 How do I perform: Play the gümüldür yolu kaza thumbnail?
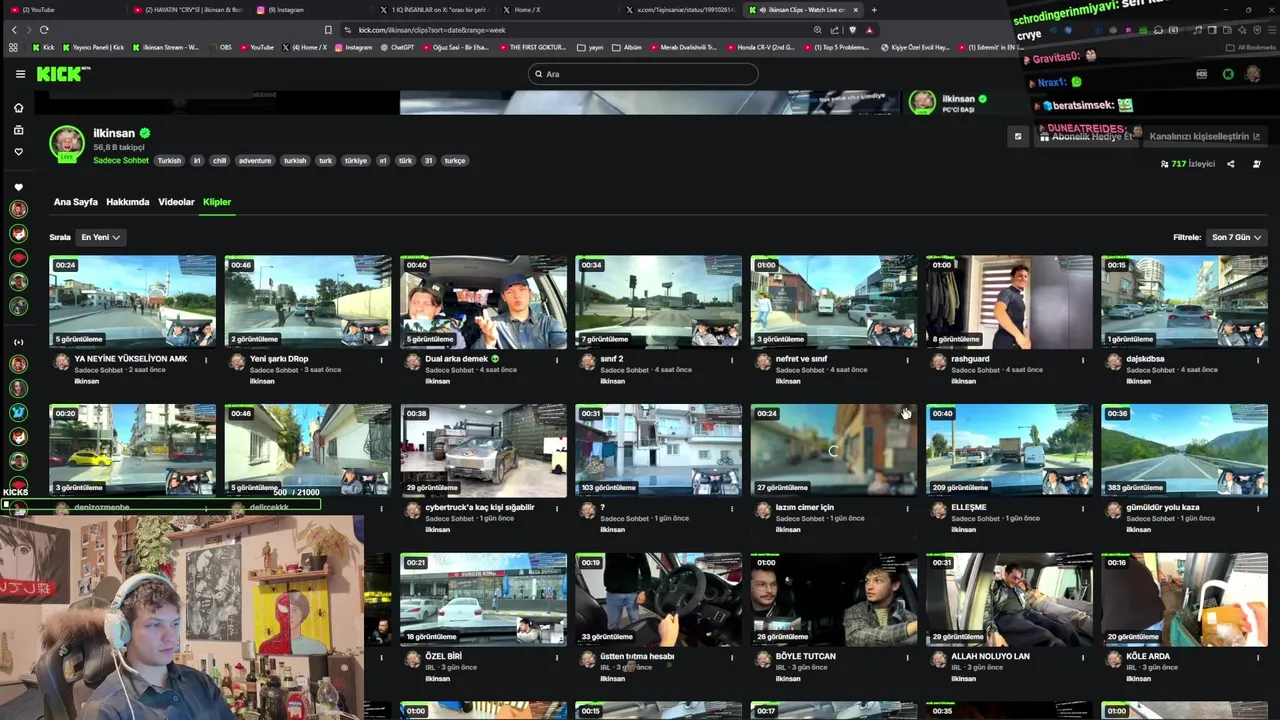(x=1184, y=450)
